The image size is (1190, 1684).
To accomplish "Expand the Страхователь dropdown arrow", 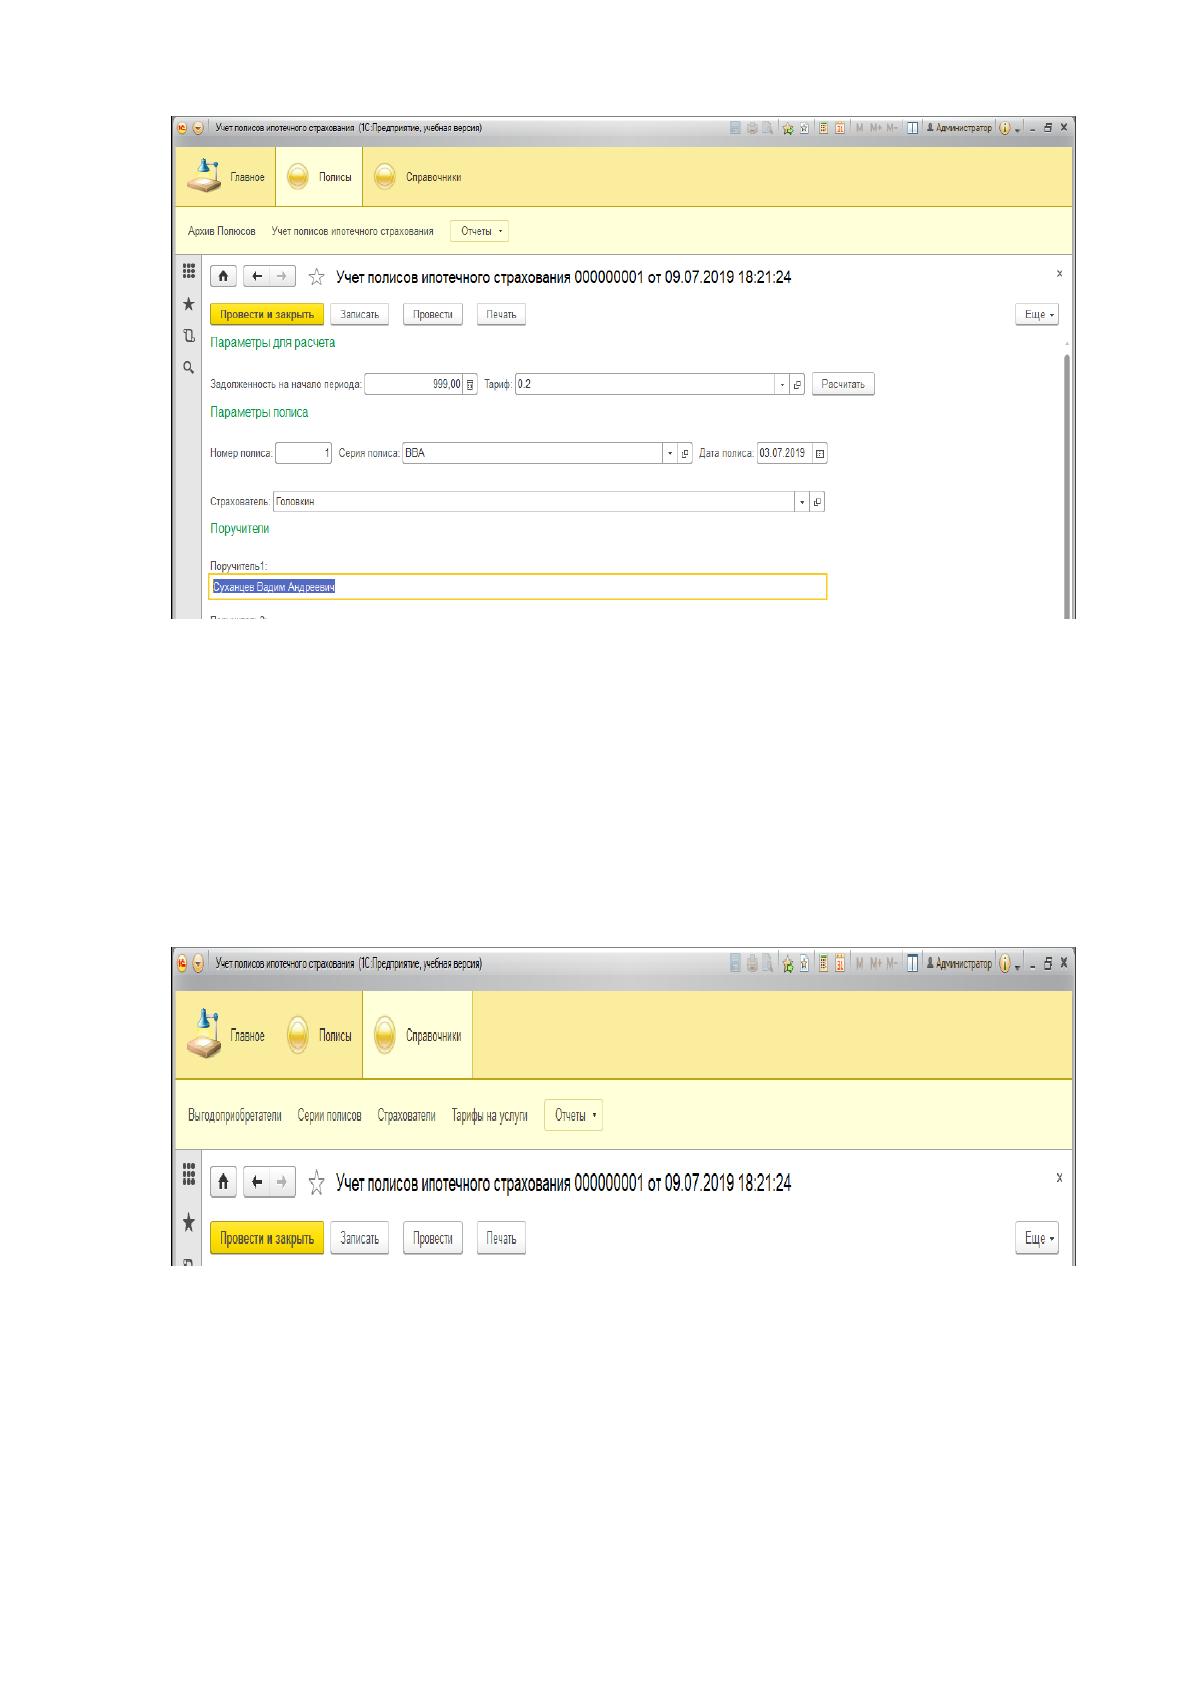I will pyautogui.click(x=802, y=501).
